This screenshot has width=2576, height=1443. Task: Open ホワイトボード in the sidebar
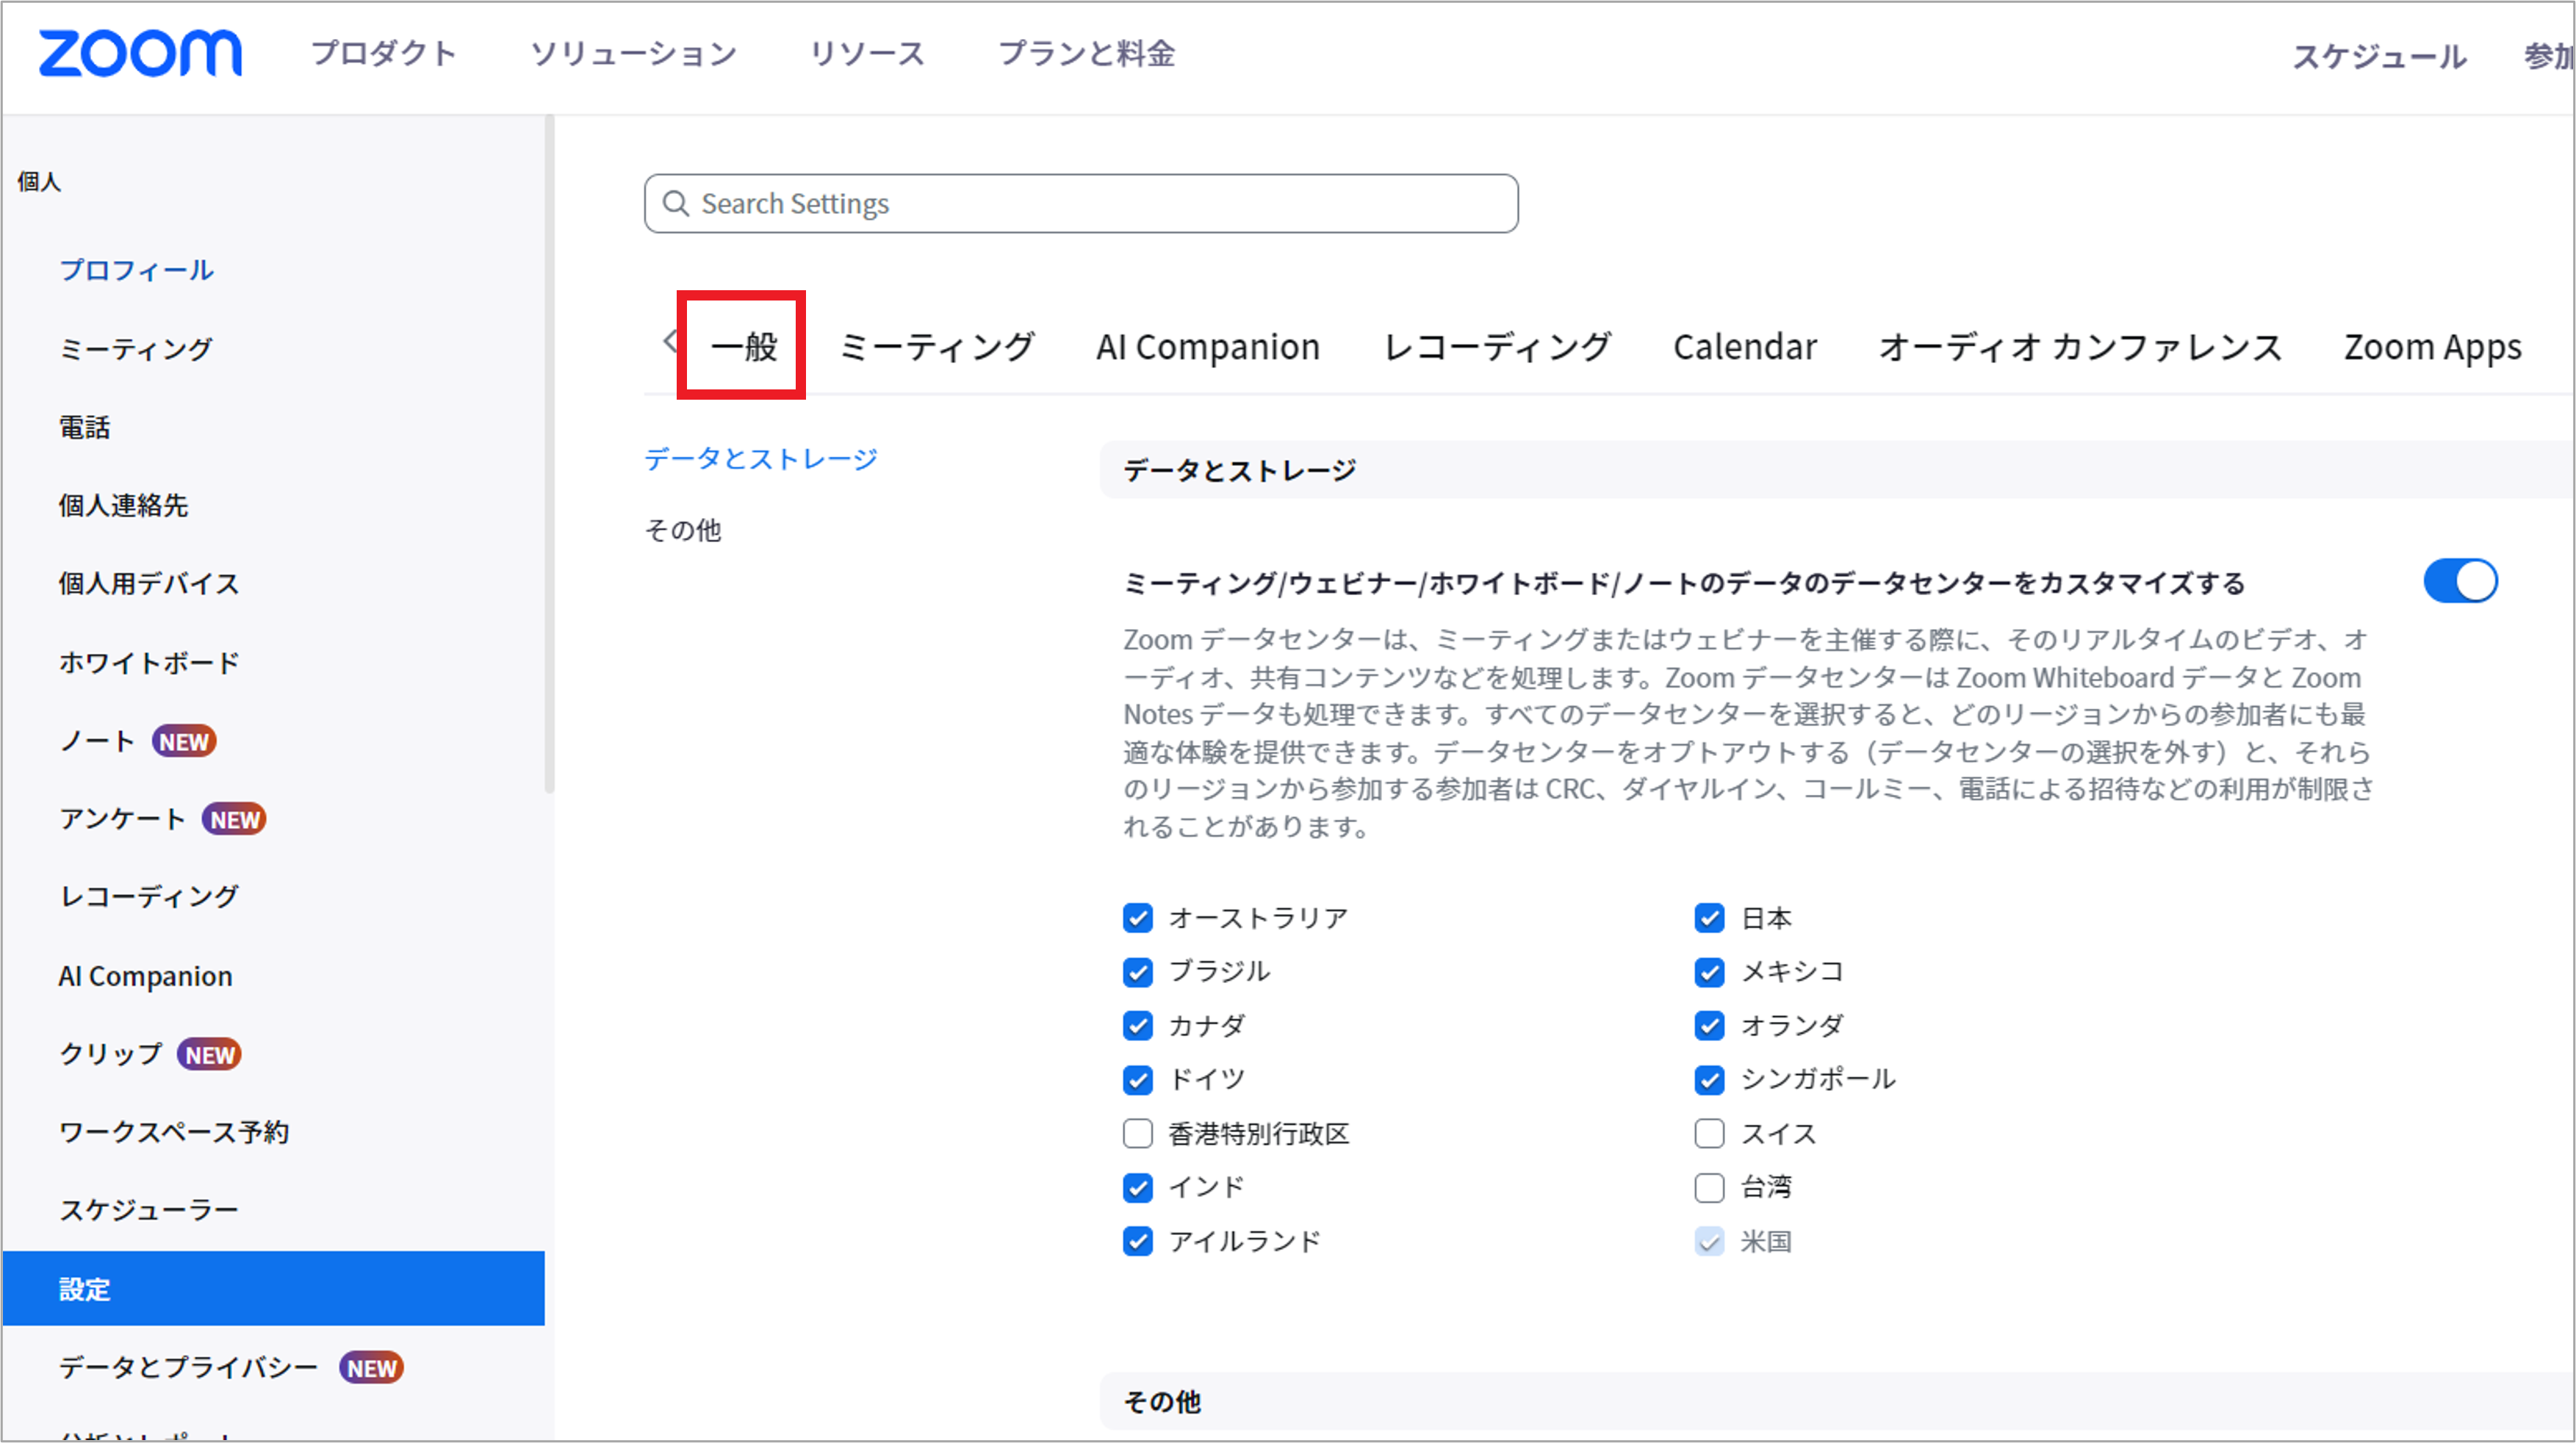coord(149,663)
